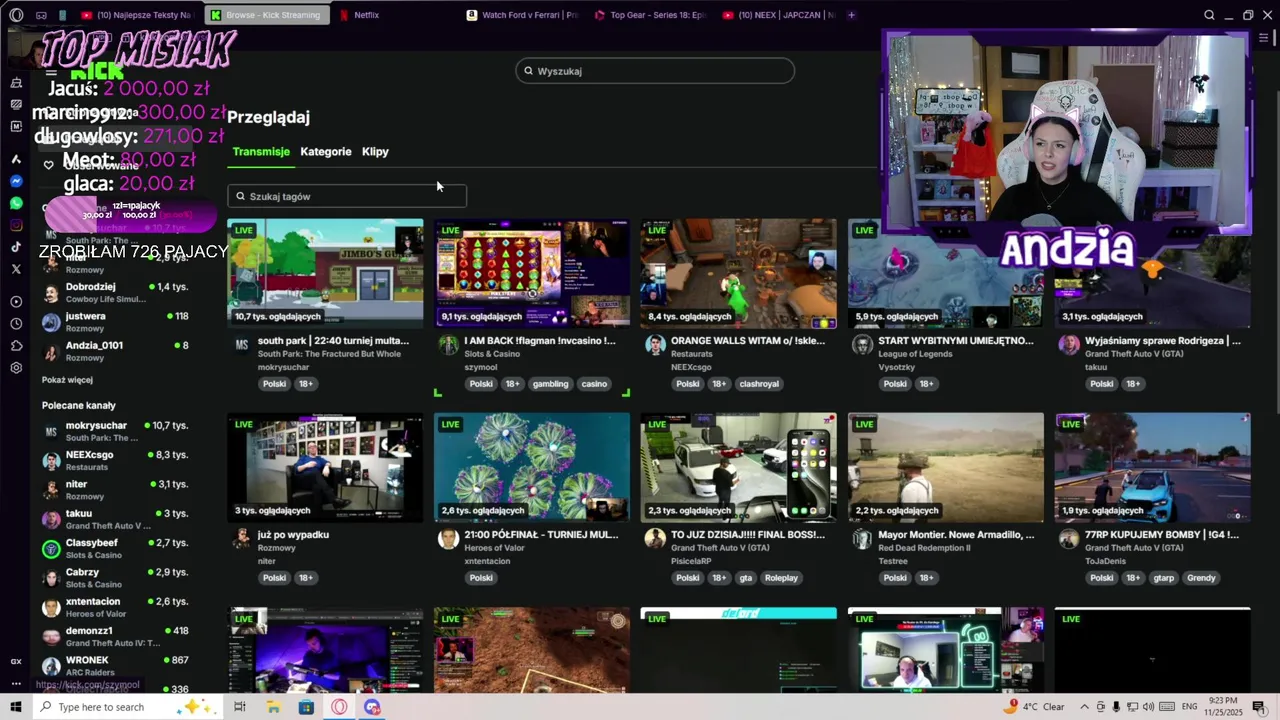Click the Windows taskbar search box
This screenshot has width=1280, height=720.
tap(130, 707)
